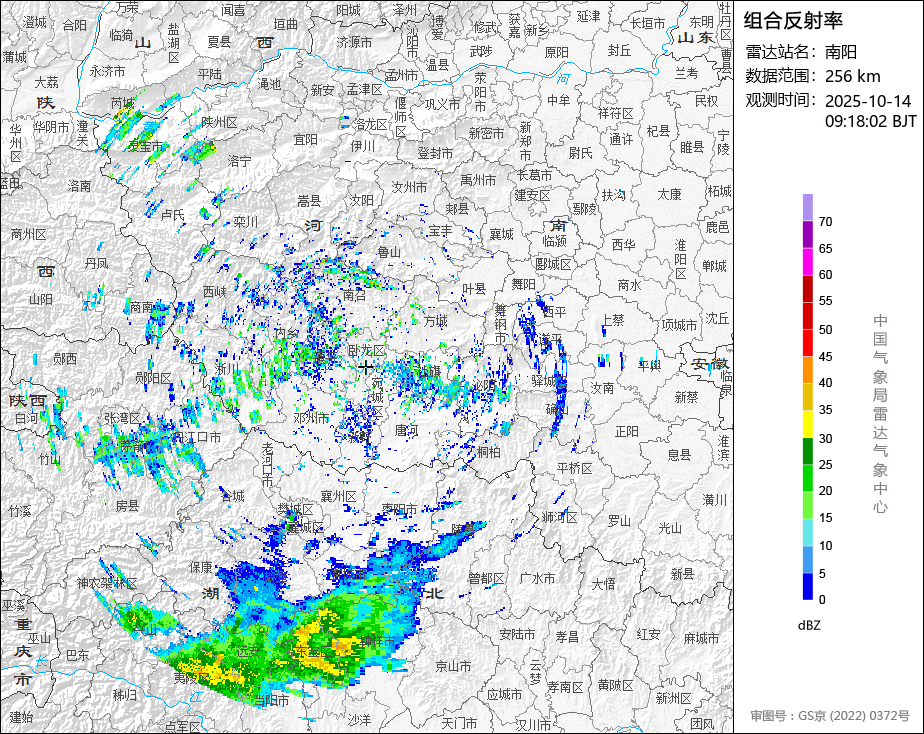Click the 组合反射率 title
The width and height of the screenshot is (924, 734).
point(793,21)
